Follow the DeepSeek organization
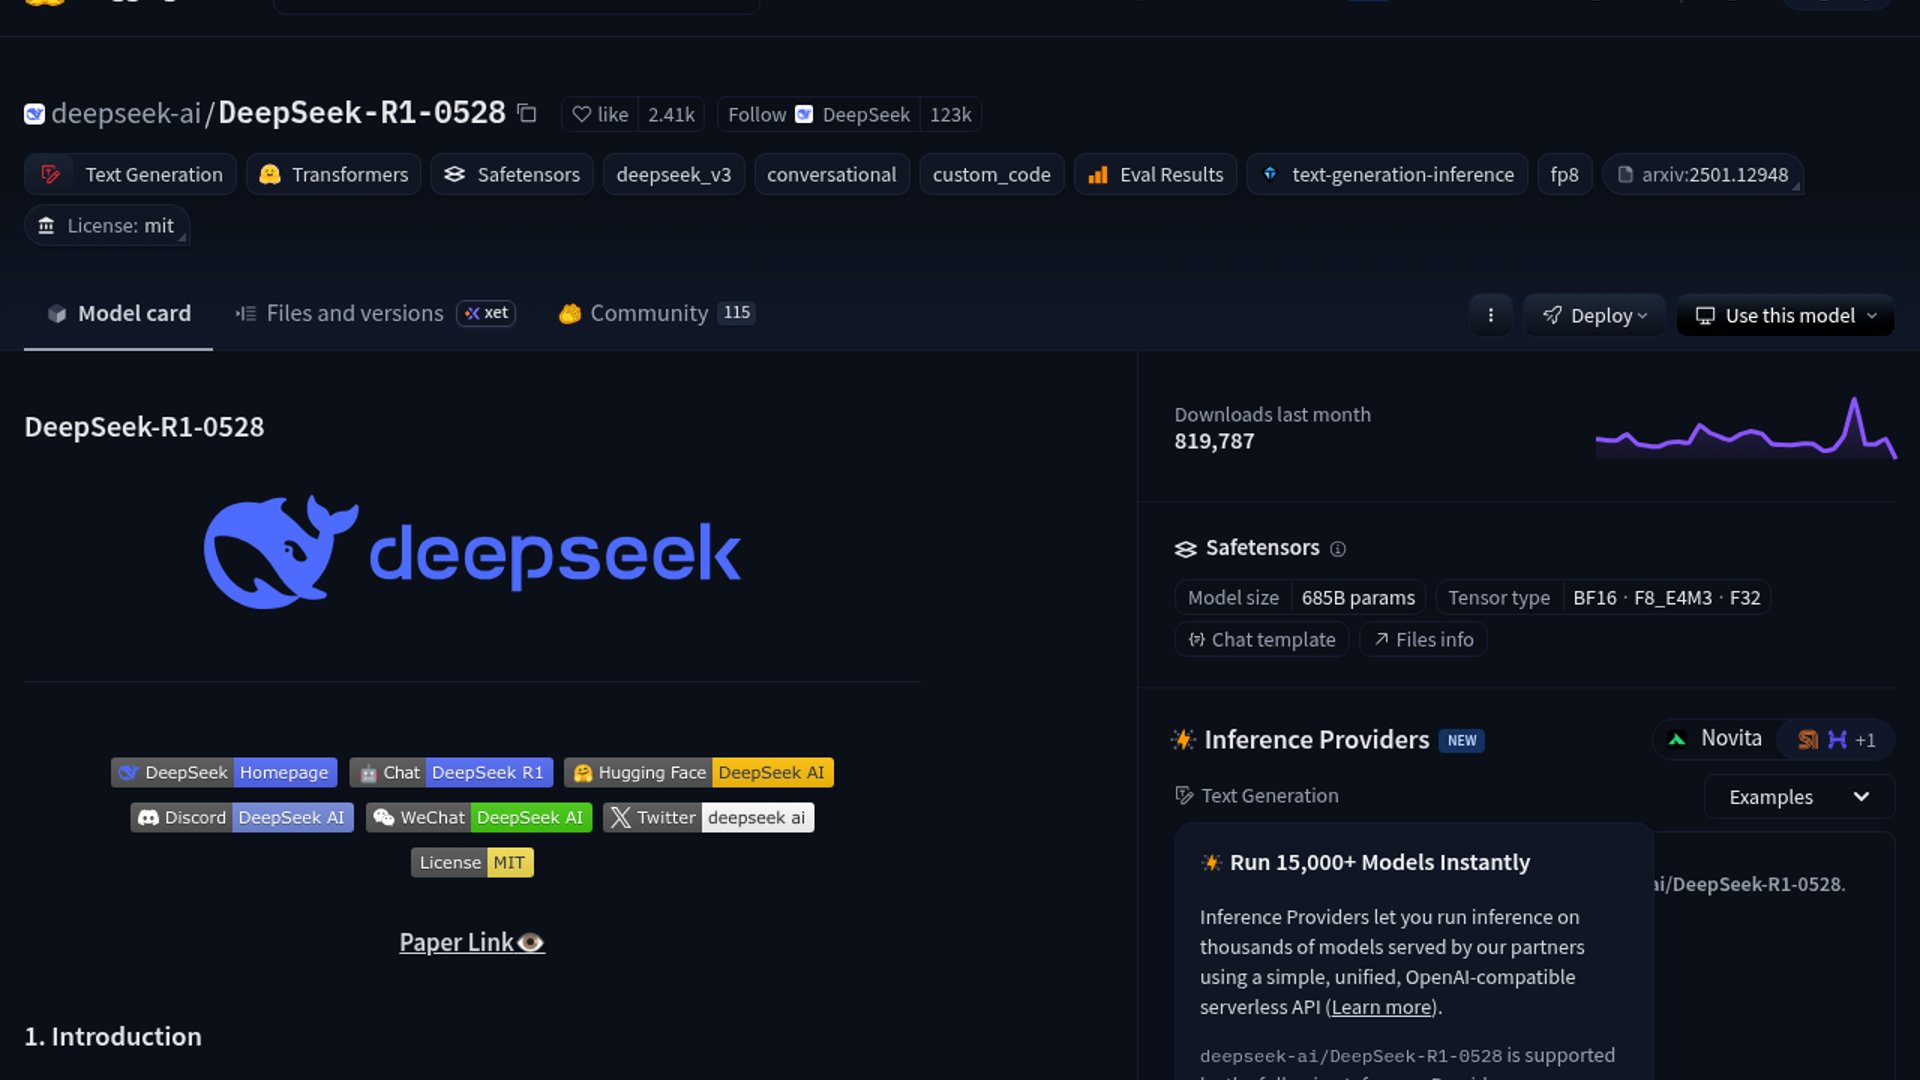Viewport: 1920px width, 1080px height. [757, 115]
